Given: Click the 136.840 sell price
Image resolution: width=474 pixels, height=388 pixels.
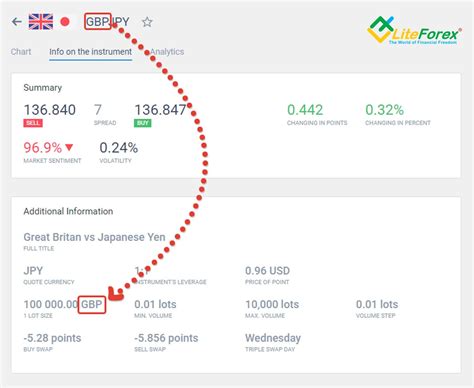Looking at the screenshot, I should 50,110.
